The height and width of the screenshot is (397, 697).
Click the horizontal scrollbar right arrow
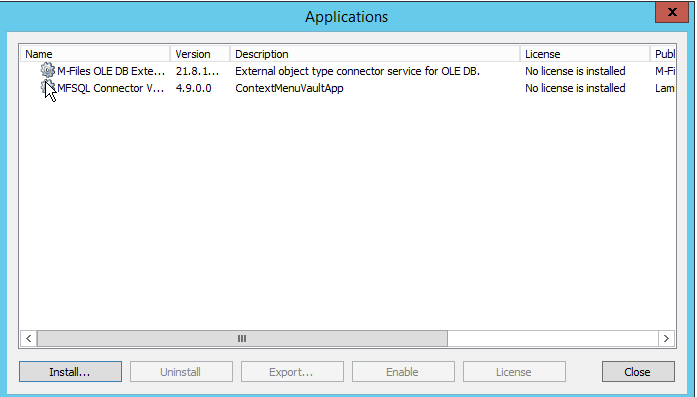666,338
